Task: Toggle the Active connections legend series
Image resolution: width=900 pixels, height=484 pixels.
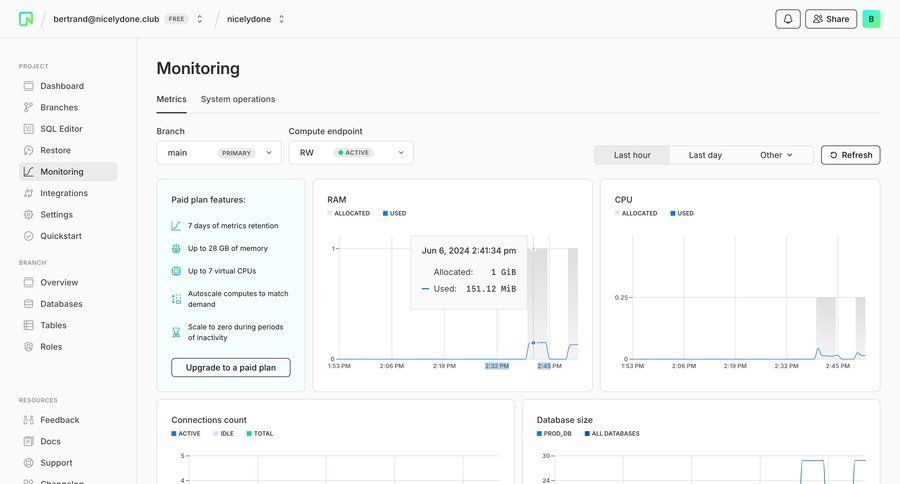Action: [x=186, y=434]
